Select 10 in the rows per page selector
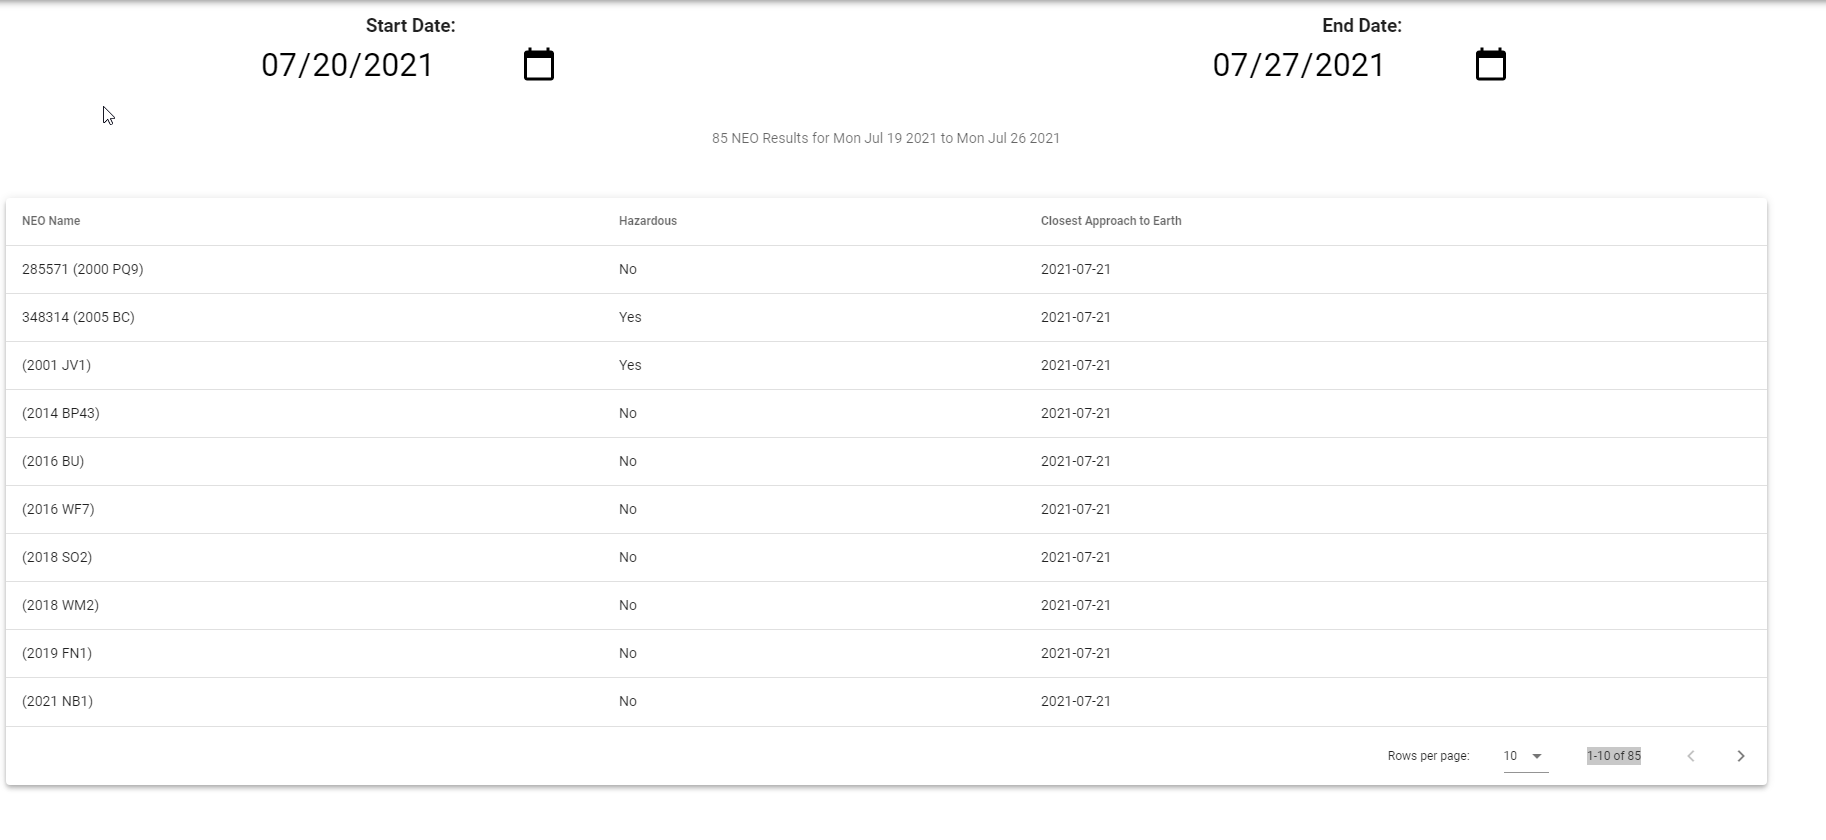 coord(1510,756)
